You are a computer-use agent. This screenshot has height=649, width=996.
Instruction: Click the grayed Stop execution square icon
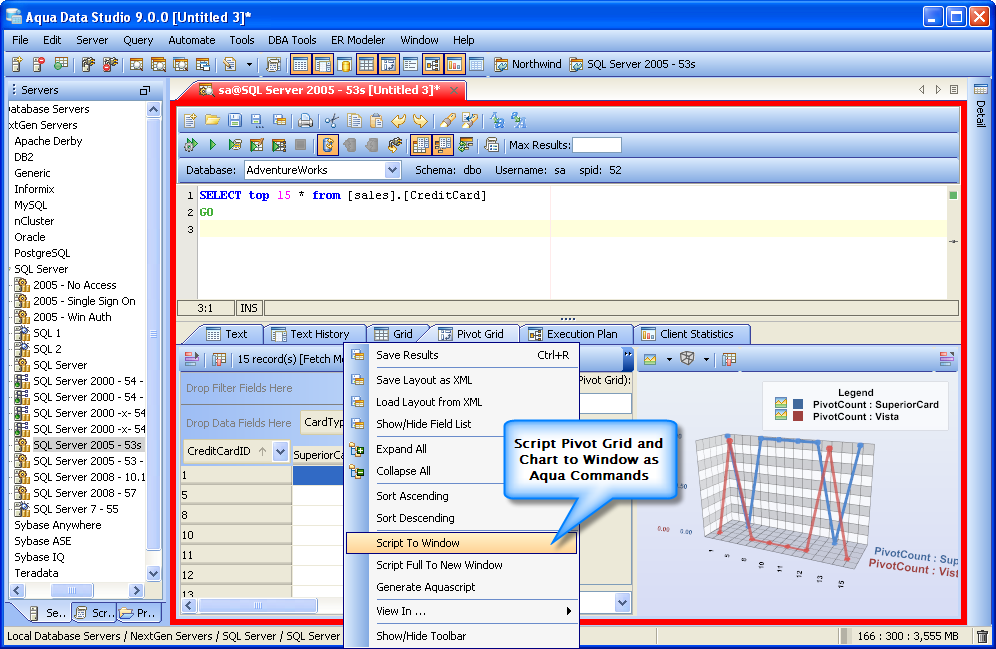[x=300, y=145]
